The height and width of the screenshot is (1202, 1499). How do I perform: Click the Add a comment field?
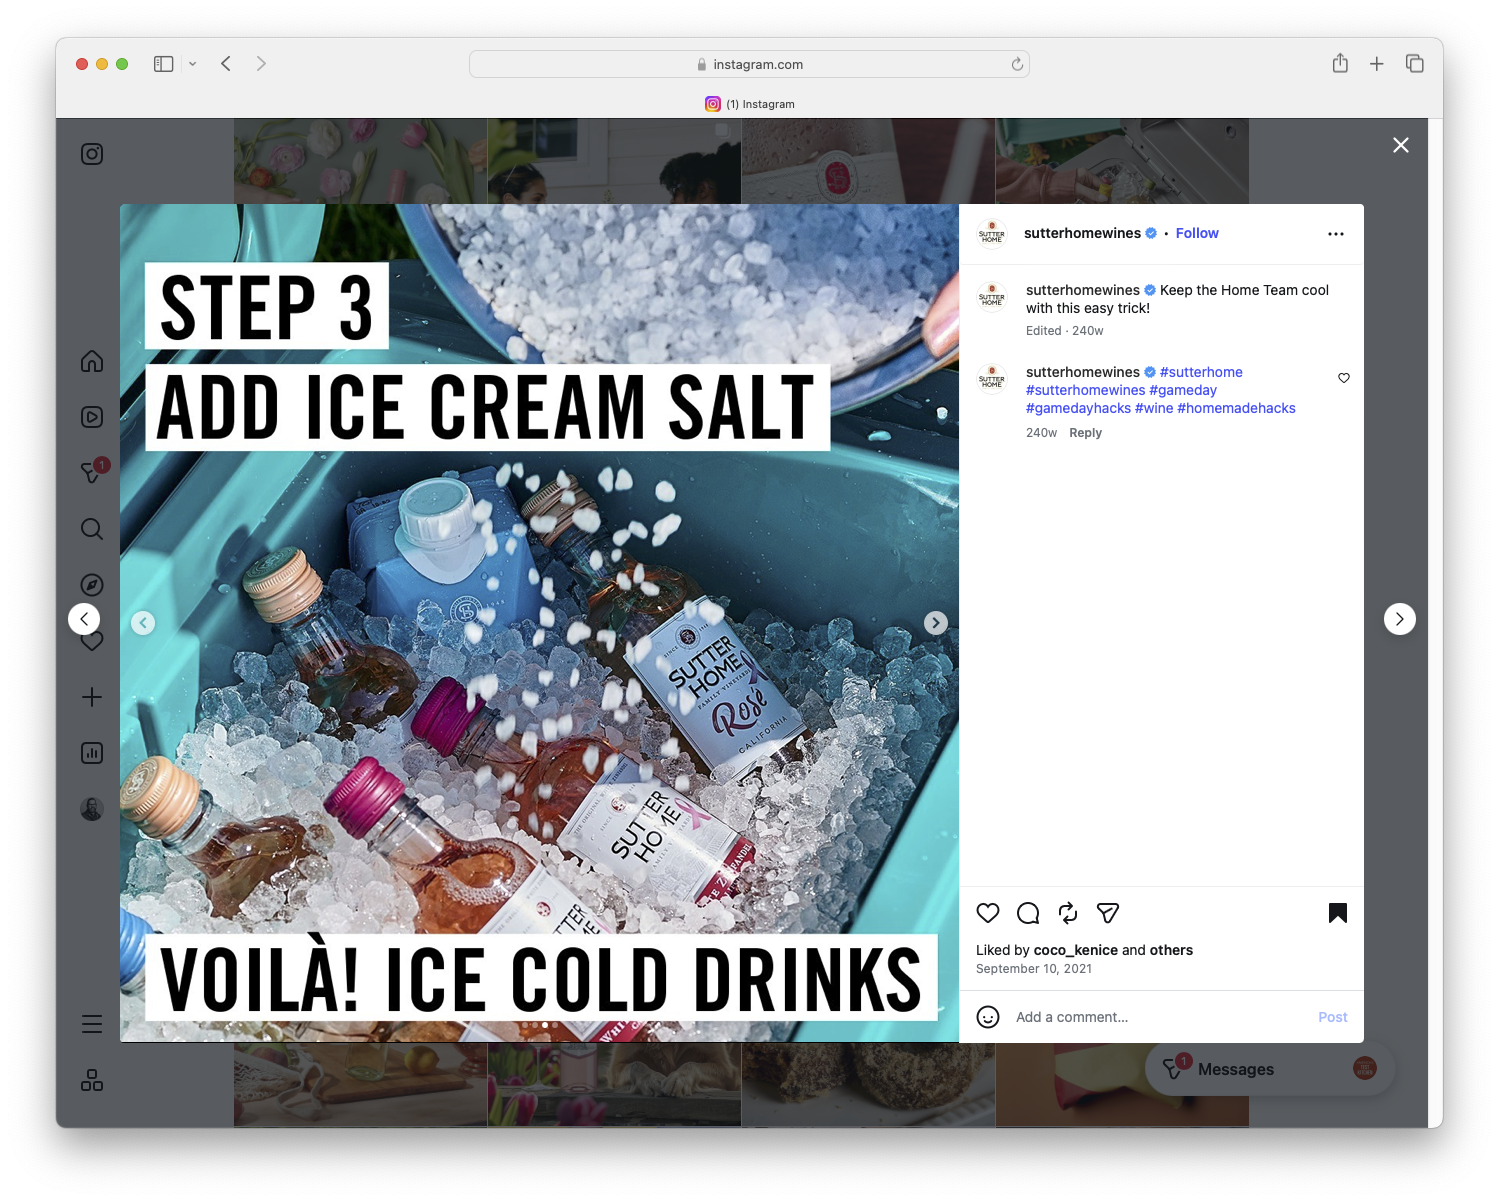[x=1071, y=1016]
